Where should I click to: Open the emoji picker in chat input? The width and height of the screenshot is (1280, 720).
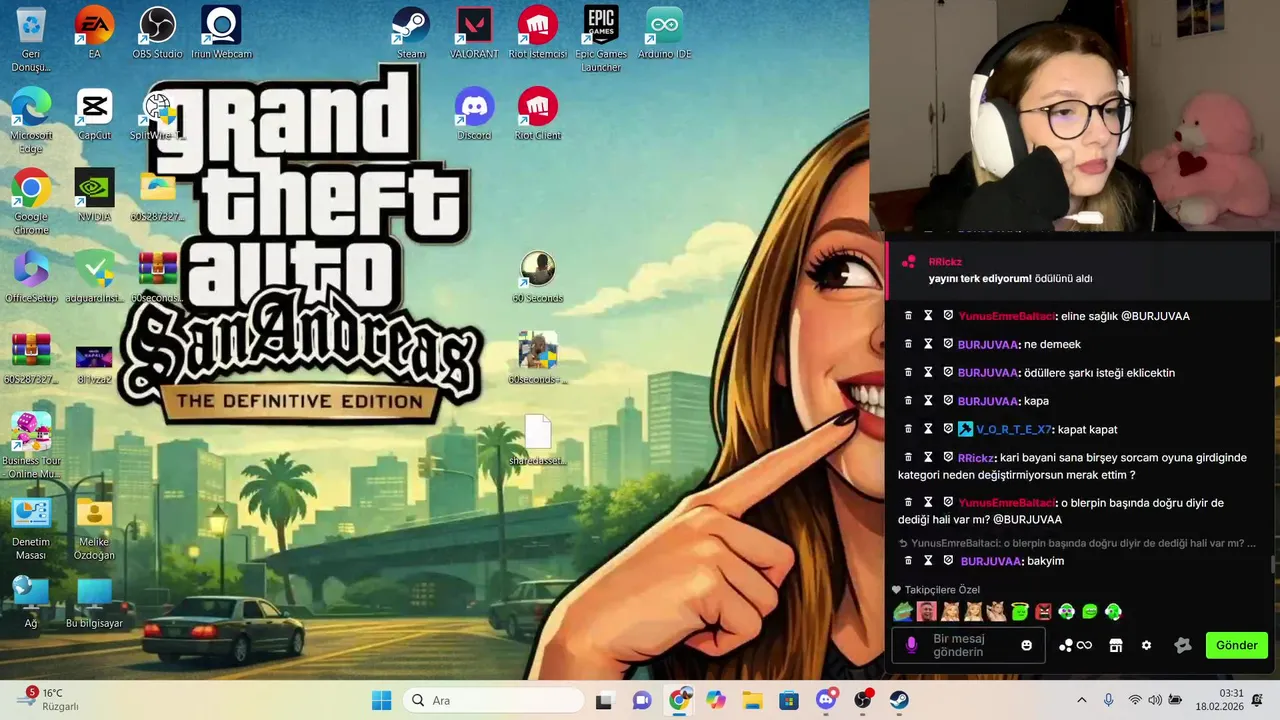(1026, 646)
